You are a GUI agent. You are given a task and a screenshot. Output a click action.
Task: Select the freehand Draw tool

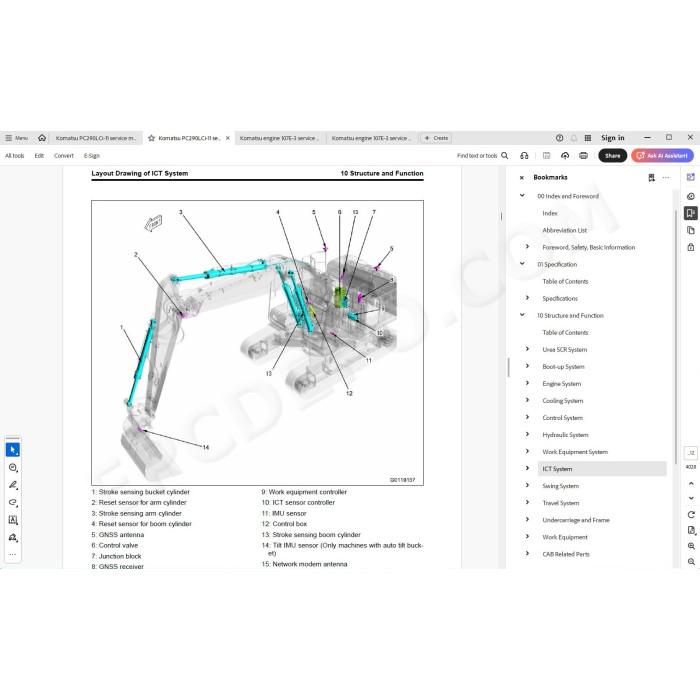pyautogui.click(x=12, y=502)
